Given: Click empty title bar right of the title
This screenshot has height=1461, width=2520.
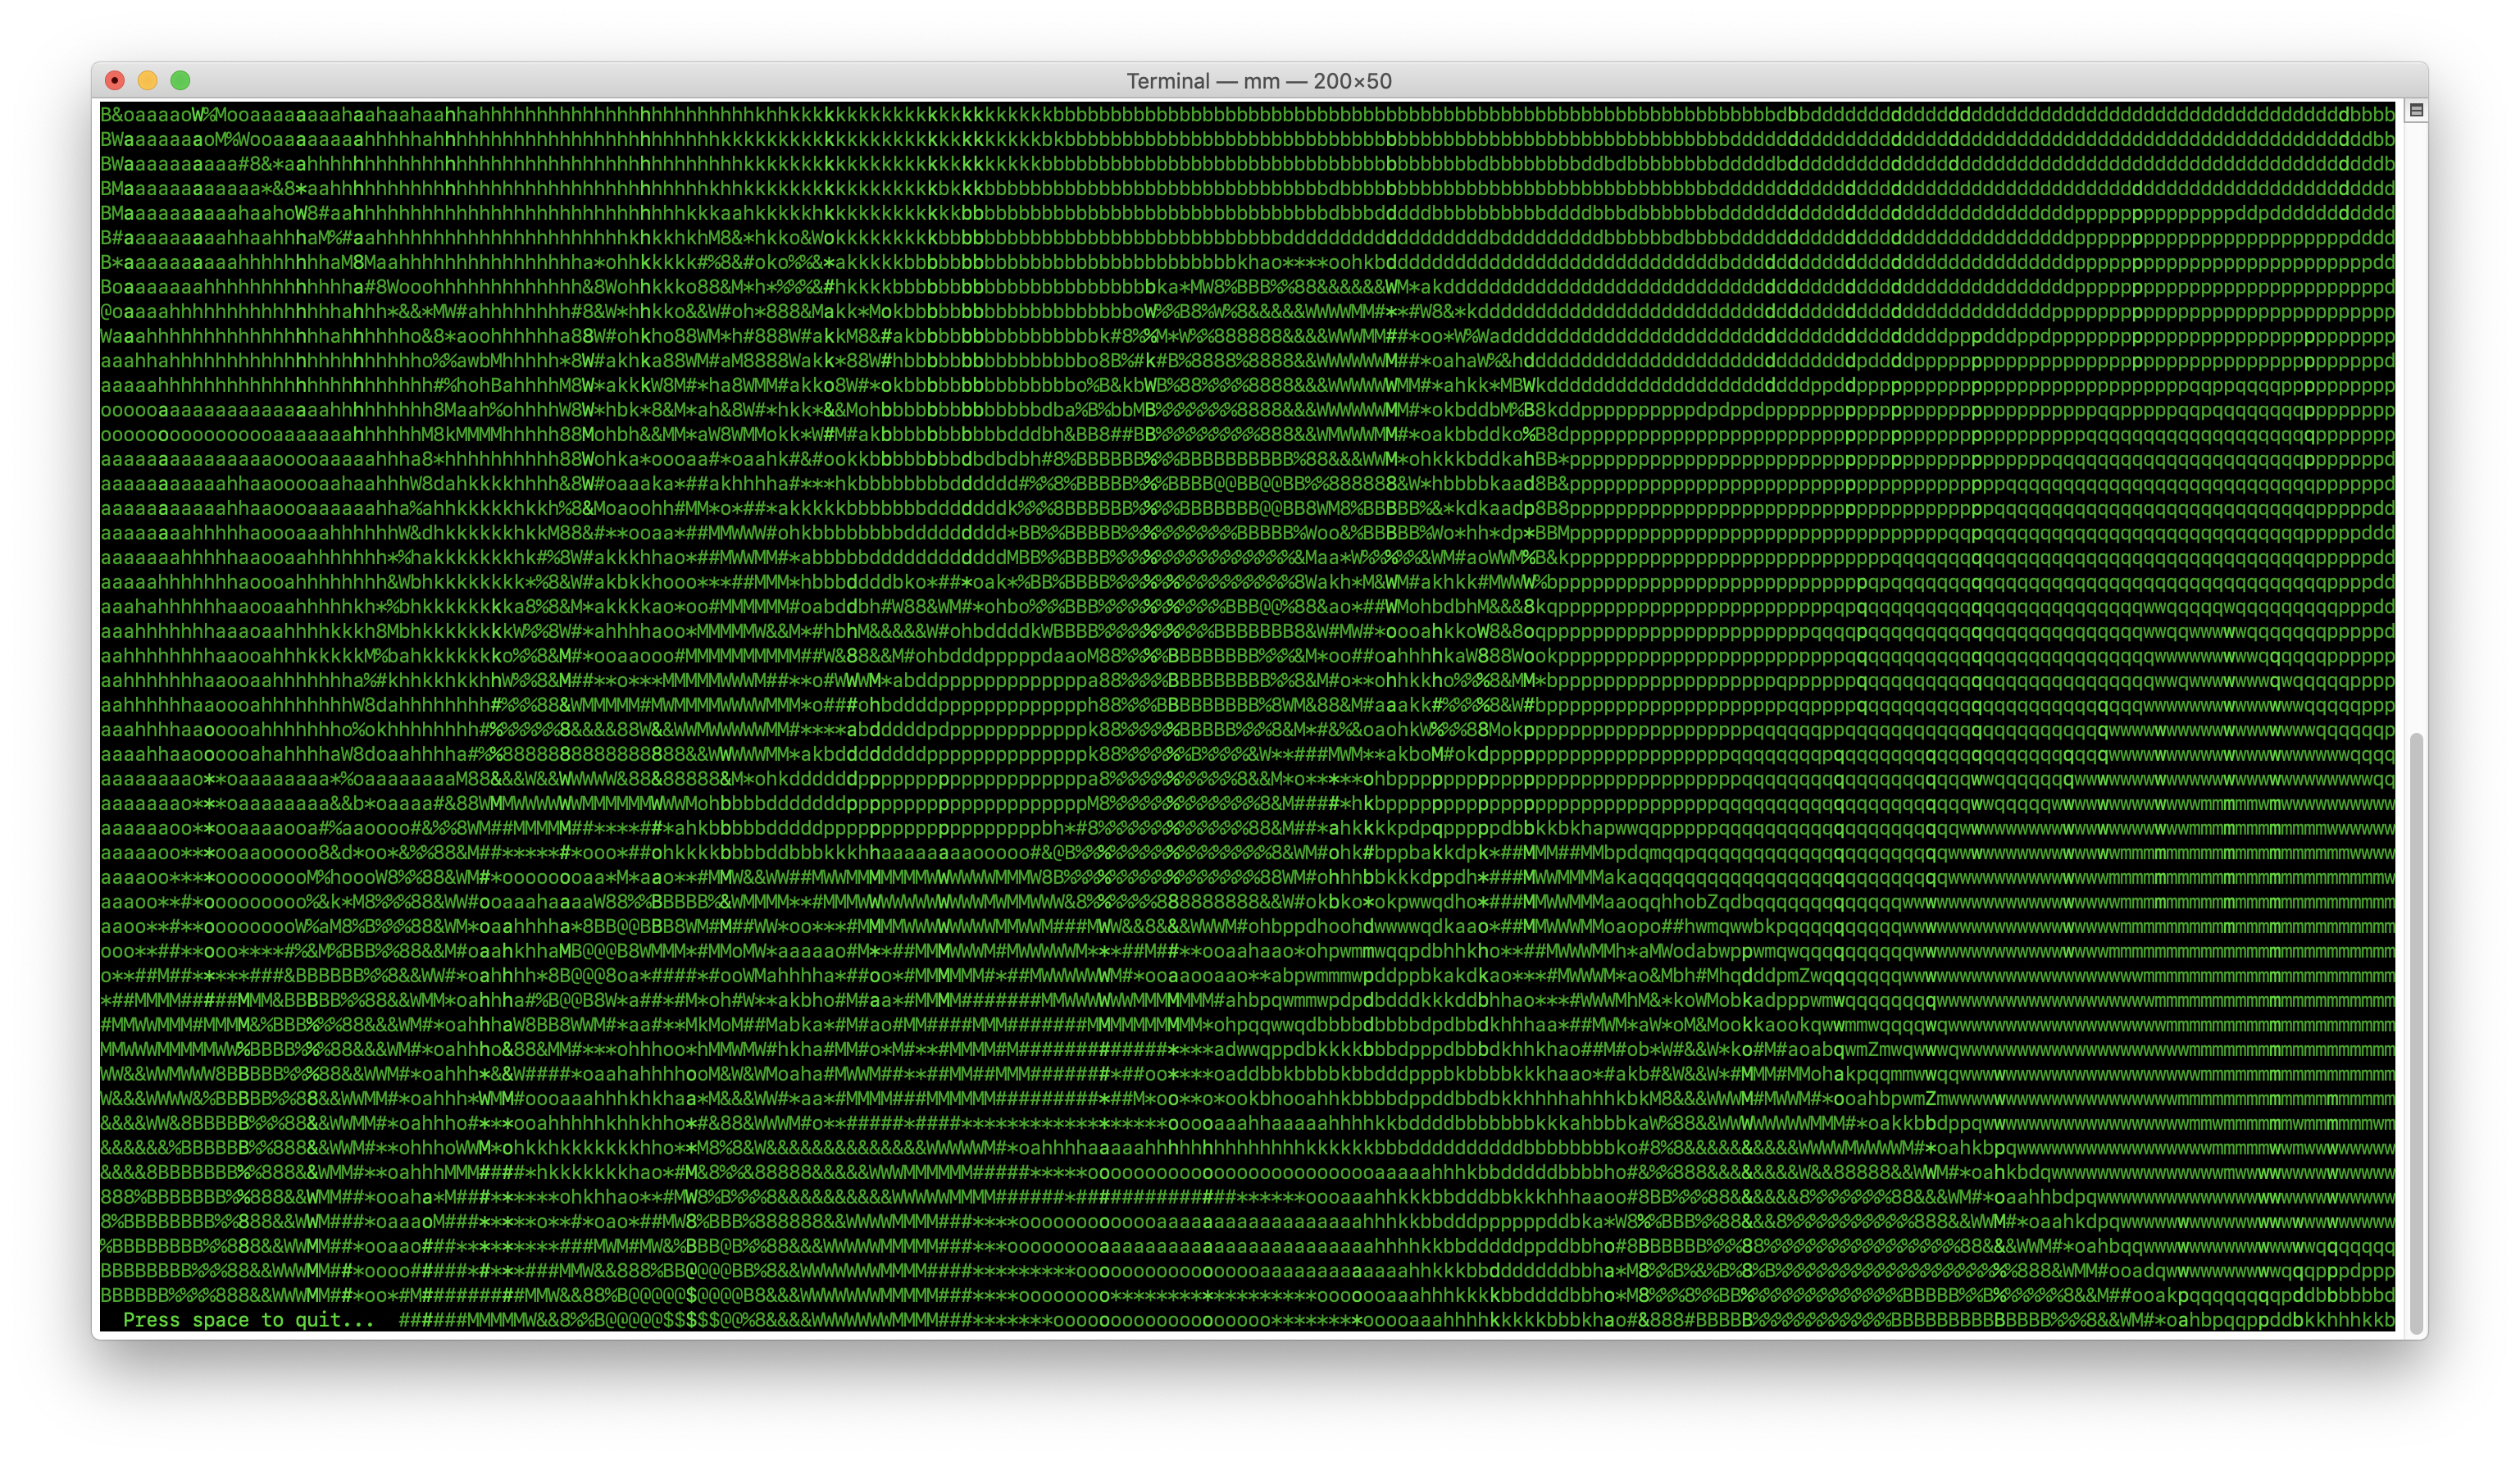Looking at the screenshot, I should 1900,81.
